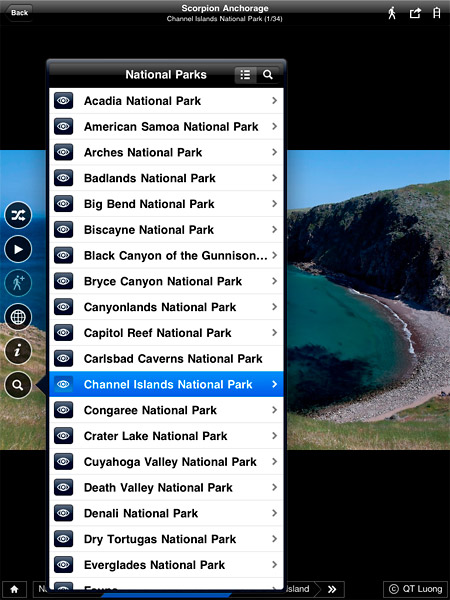450x600 pixels.
Task: Expand Denali National Park chevron
Action: (274, 513)
